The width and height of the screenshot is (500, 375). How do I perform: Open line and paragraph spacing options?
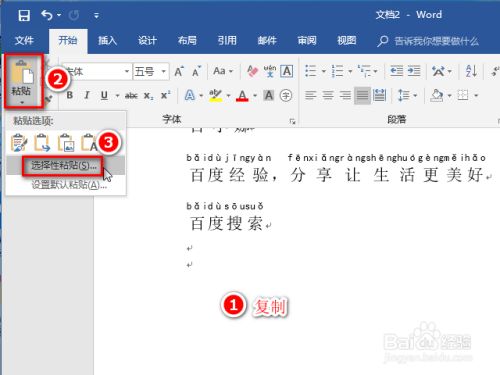coord(404,96)
